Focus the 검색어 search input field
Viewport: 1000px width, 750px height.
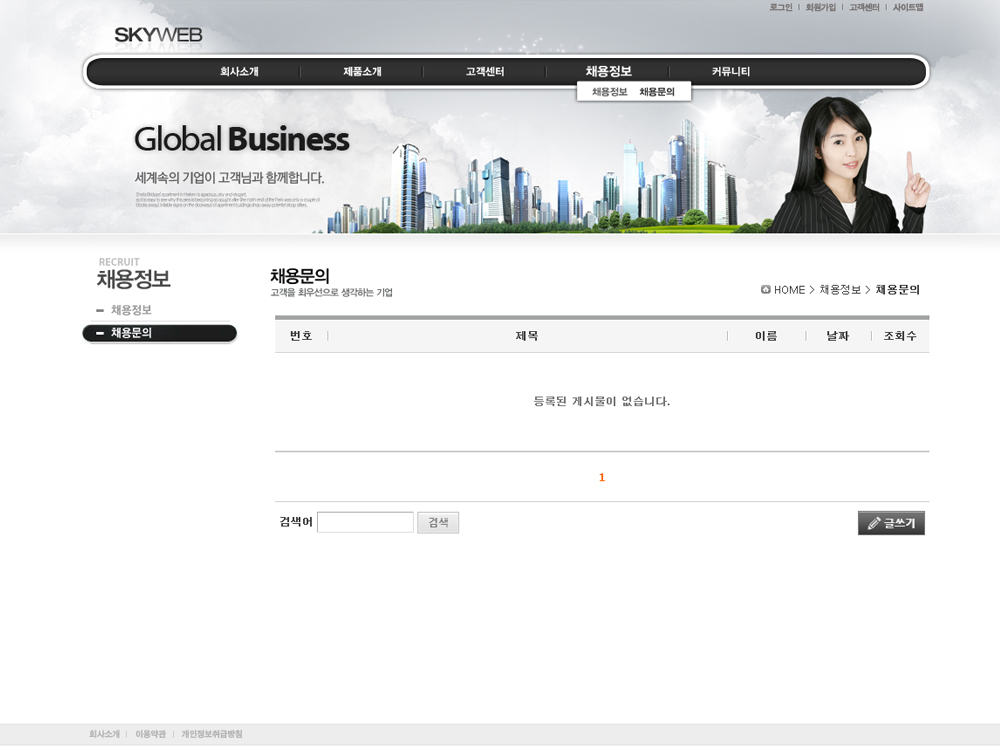point(365,522)
